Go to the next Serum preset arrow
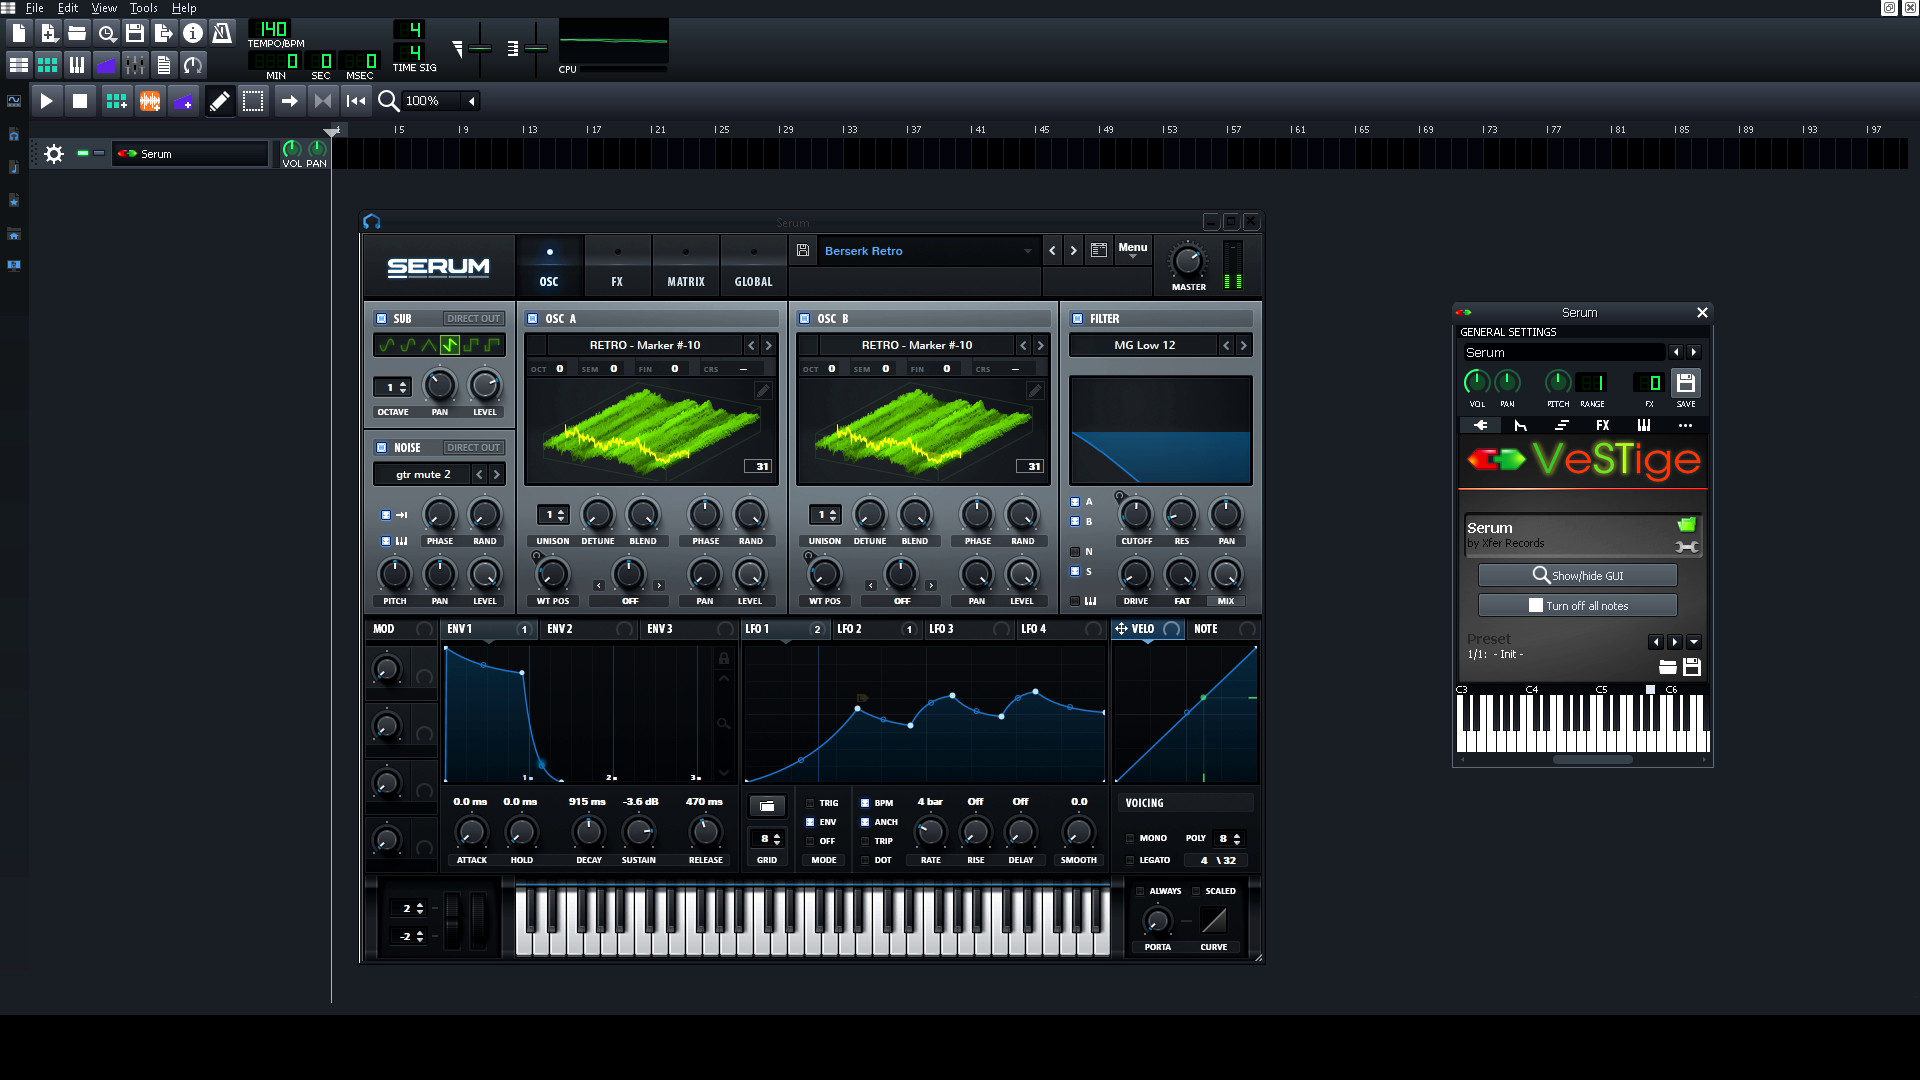1920x1080 pixels. pos(1074,251)
